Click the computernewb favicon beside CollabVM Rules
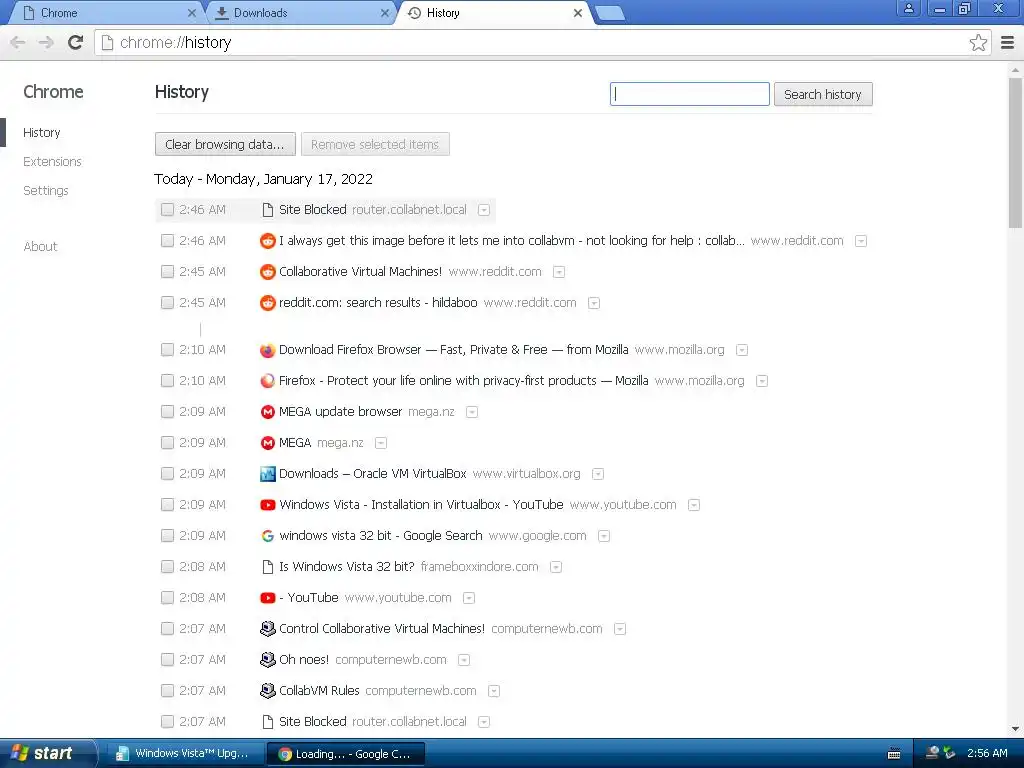The width and height of the screenshot is (1024, 768). 268,691
